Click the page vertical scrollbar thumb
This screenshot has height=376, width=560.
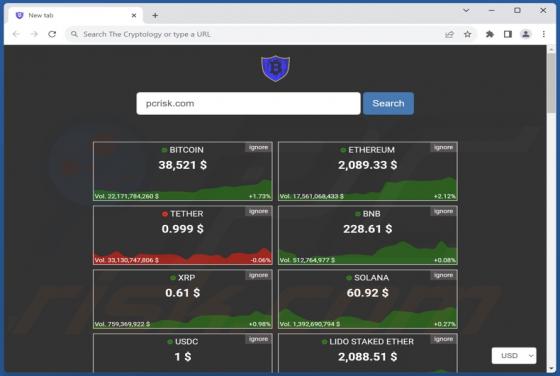tap(551, 84)
